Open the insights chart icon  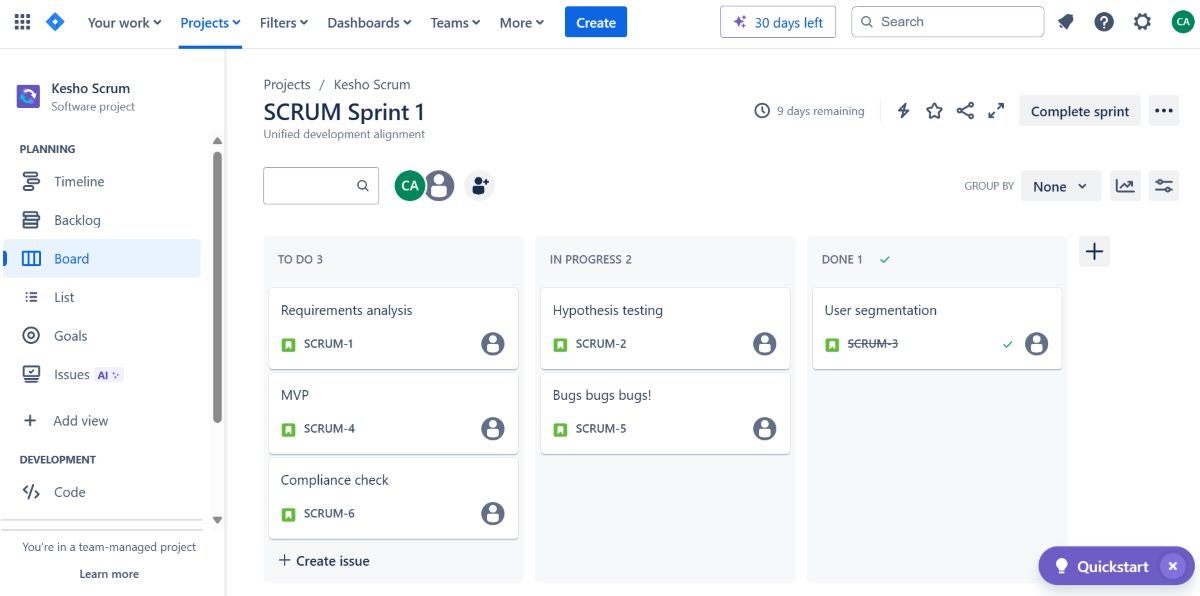1125,186
